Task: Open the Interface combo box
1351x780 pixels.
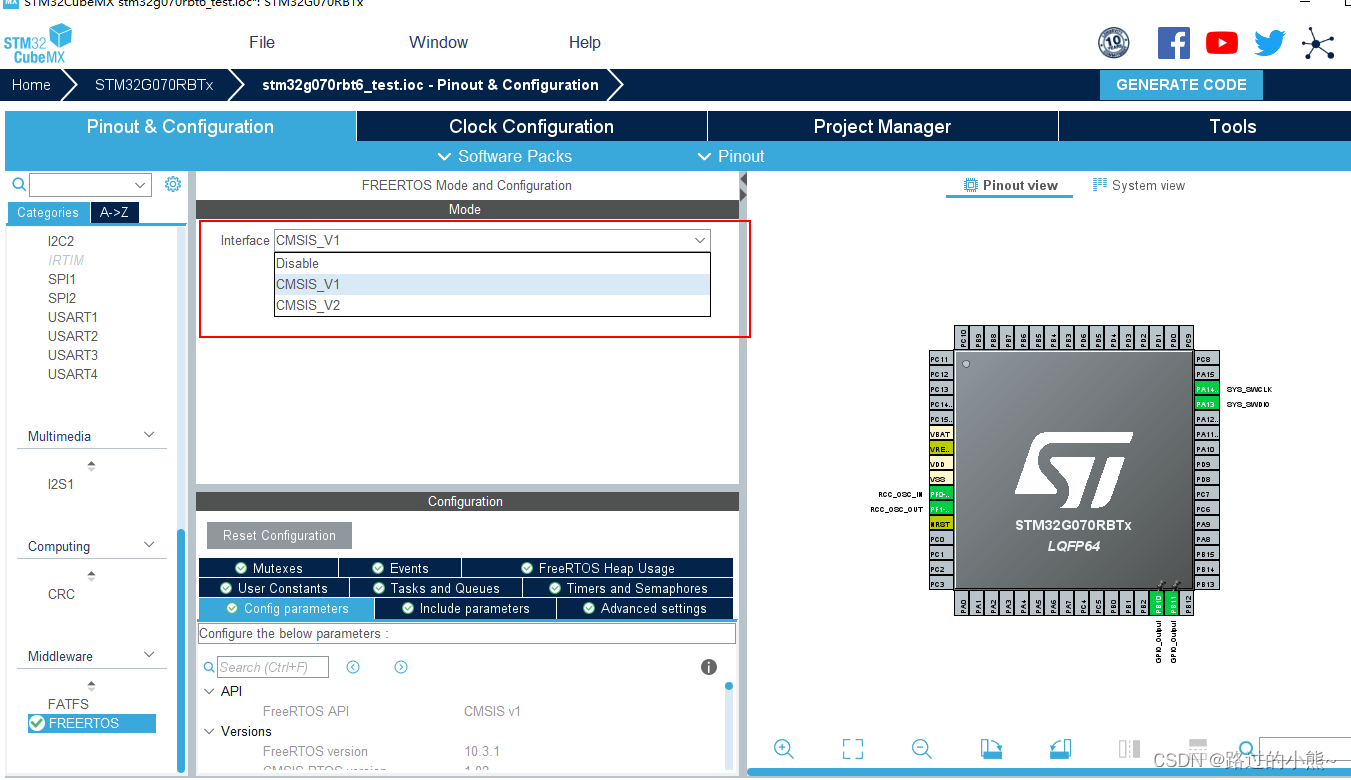Action: click(492, 240)
